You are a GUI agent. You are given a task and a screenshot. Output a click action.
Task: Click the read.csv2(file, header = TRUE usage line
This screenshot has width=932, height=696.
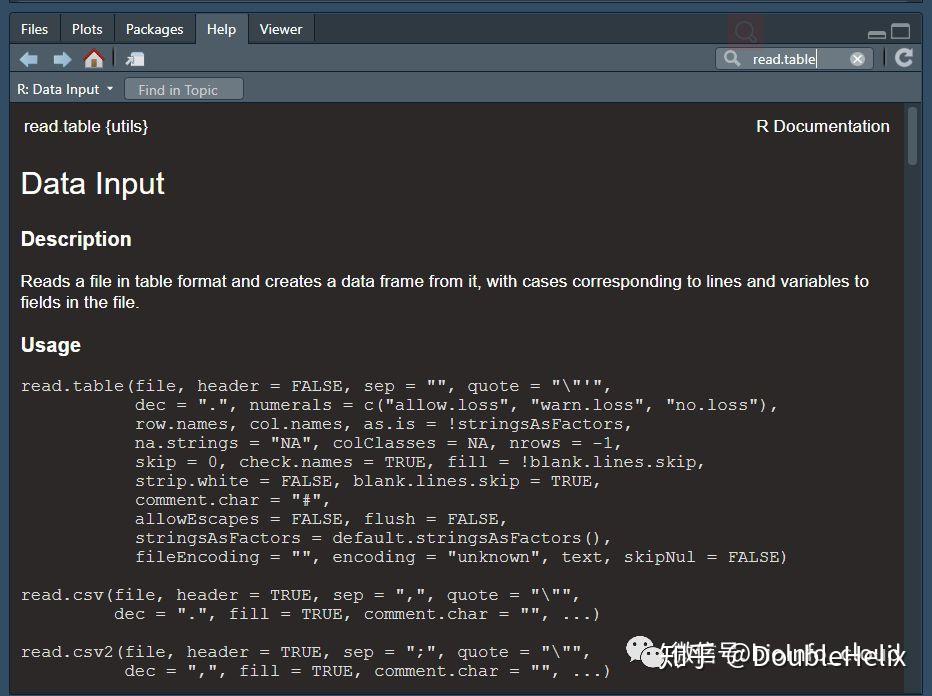pyautogui.click(x=306, y=652)
